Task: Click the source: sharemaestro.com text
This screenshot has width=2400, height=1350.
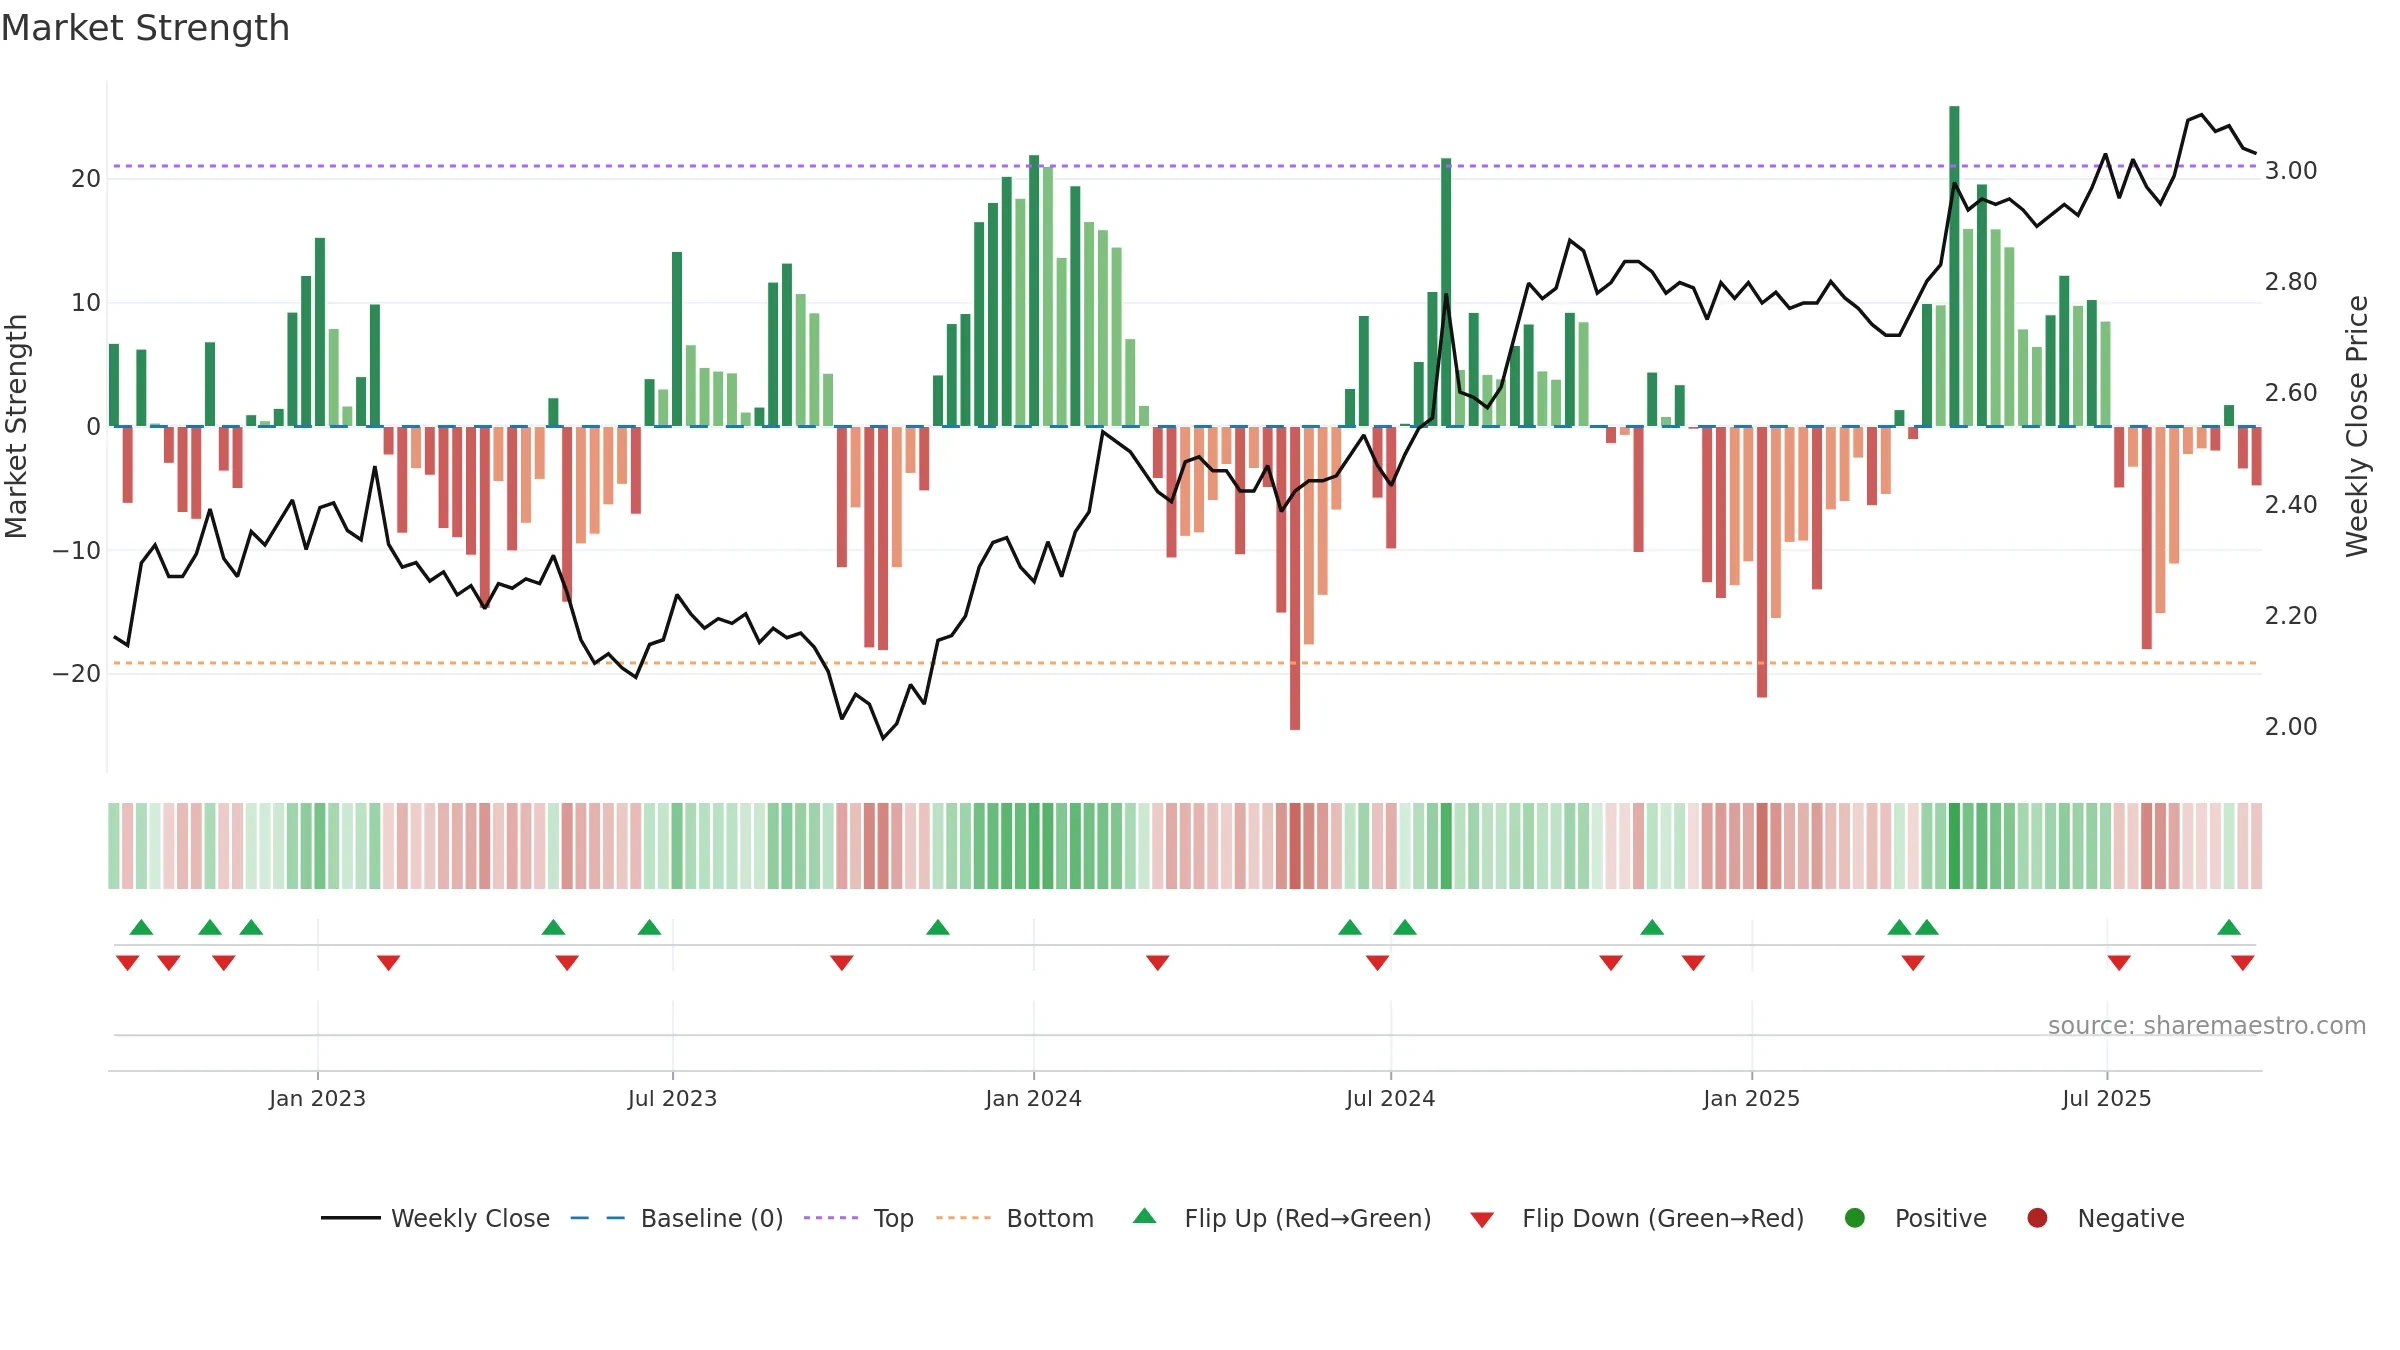Action: coord(2207,1026)
